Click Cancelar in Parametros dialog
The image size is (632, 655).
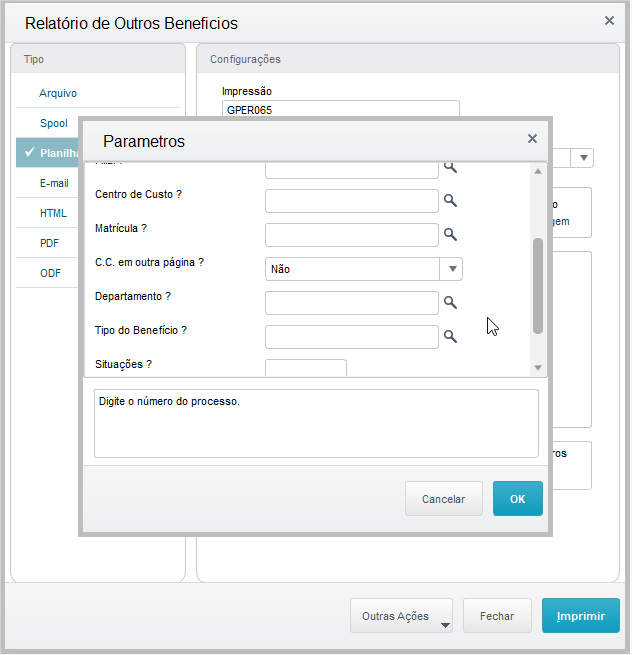pos(444,499)
